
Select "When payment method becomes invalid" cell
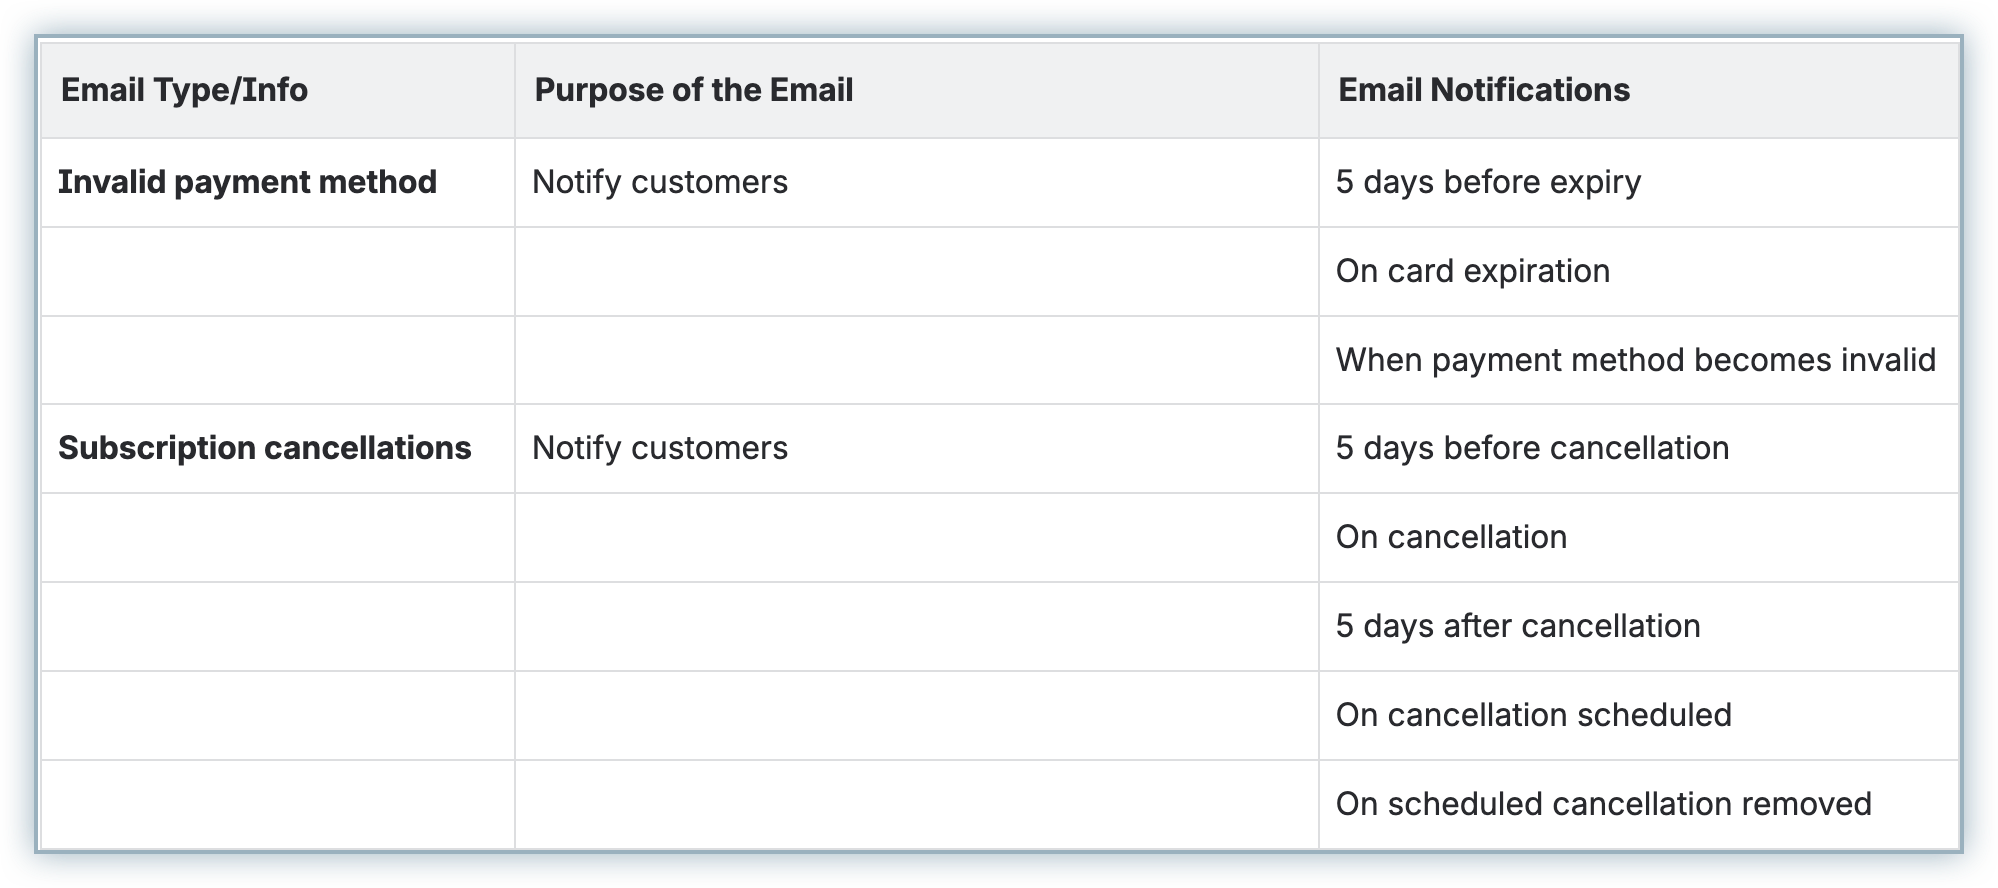pos(1635,360)
